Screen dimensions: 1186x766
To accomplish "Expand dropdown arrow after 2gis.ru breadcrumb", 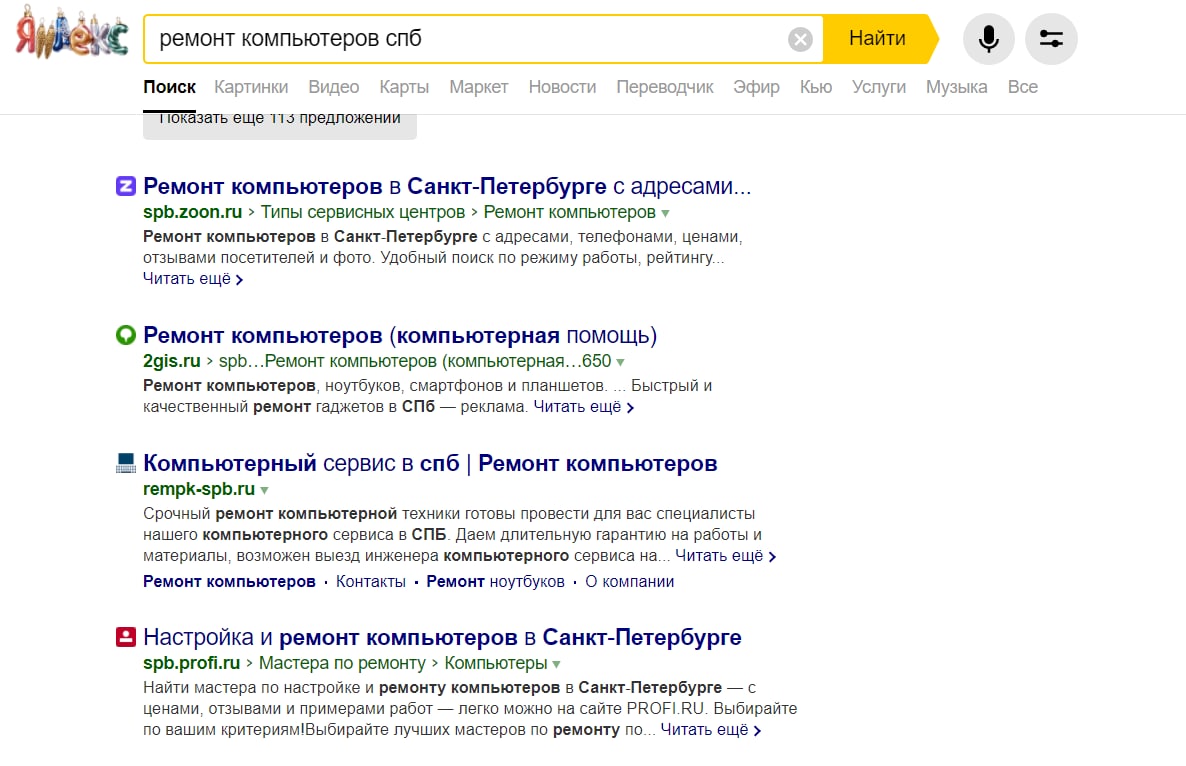I will click(x=620, y=362).
